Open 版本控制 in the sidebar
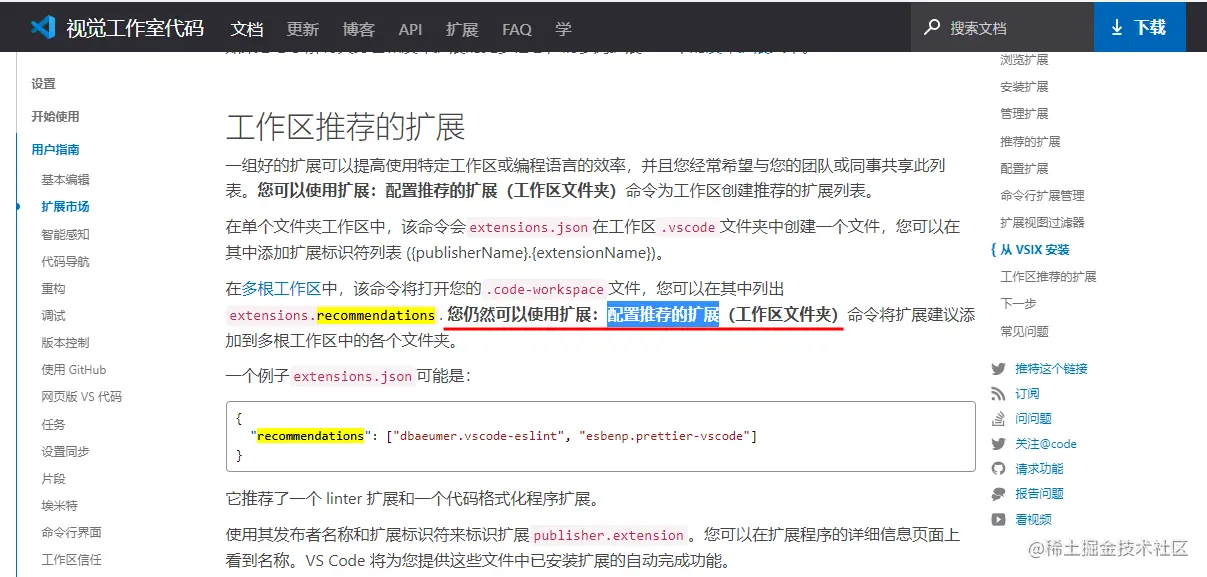Viewport: 1207px width, 577px height. pyautogui.click(x=65, y=343)
